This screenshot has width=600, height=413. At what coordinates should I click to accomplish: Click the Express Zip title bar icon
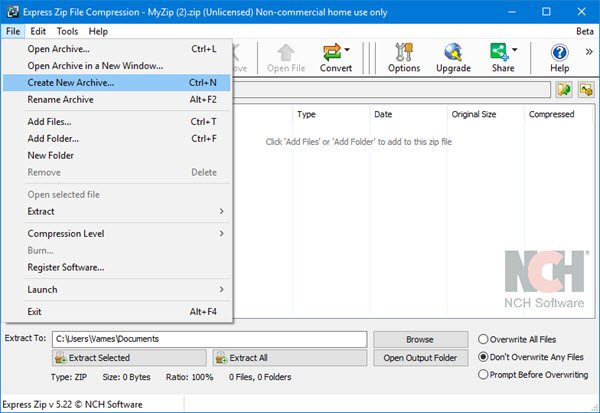point(13,12)
